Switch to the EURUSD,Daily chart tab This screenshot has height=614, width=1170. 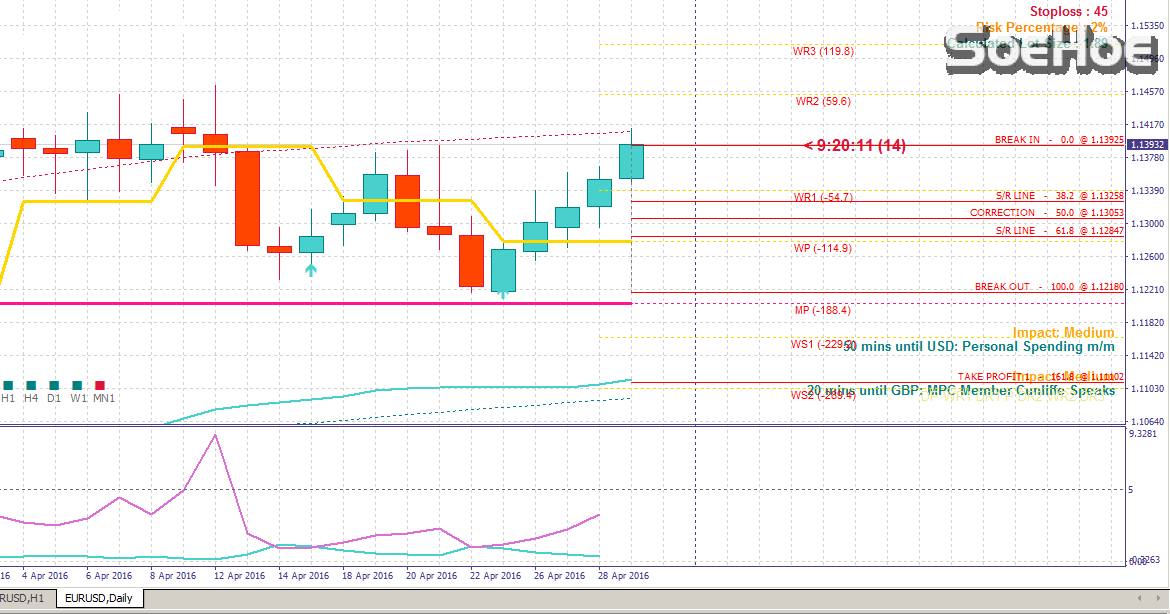coord(98,598)
